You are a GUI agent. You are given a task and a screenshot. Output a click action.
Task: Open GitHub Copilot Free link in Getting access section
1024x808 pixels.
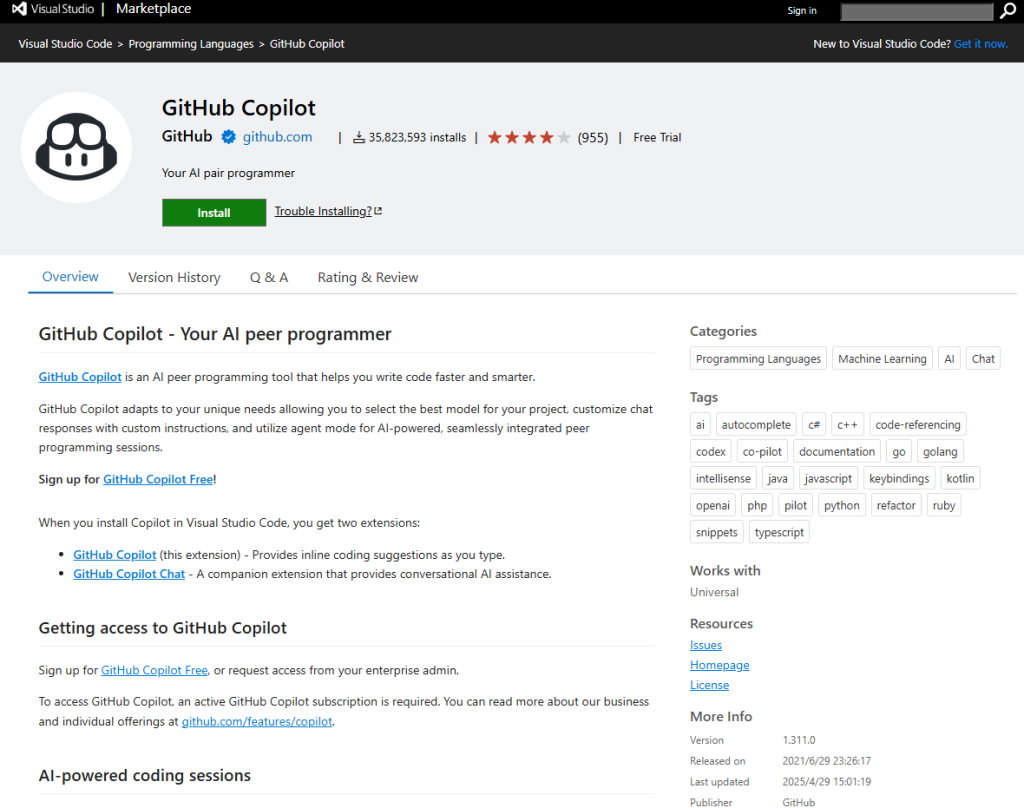(x=154, y=670)
